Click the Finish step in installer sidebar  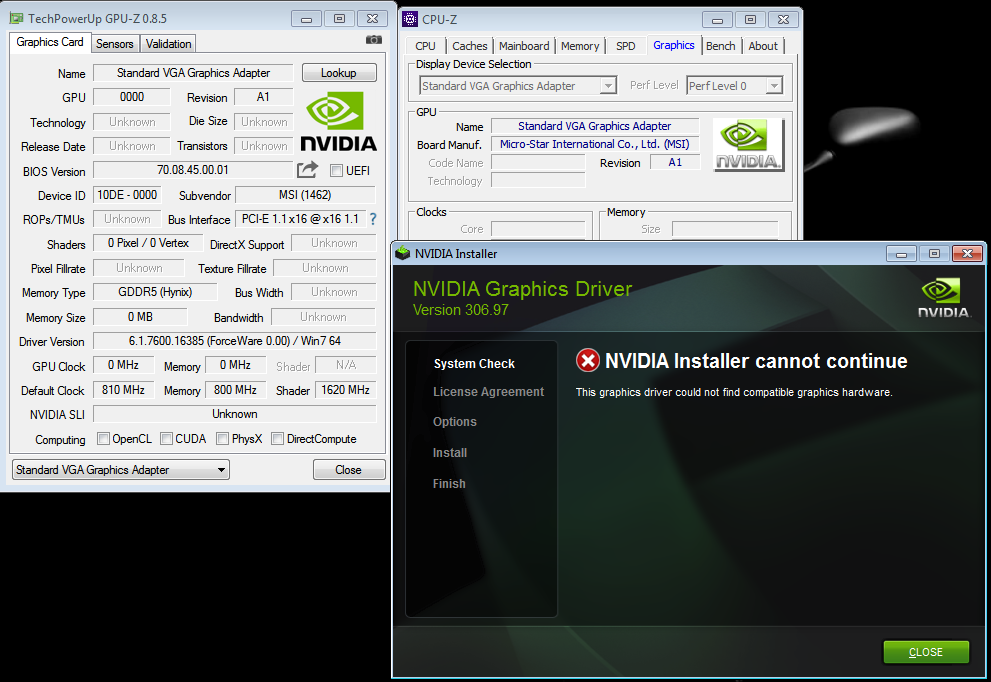click(x=449, y=484)
